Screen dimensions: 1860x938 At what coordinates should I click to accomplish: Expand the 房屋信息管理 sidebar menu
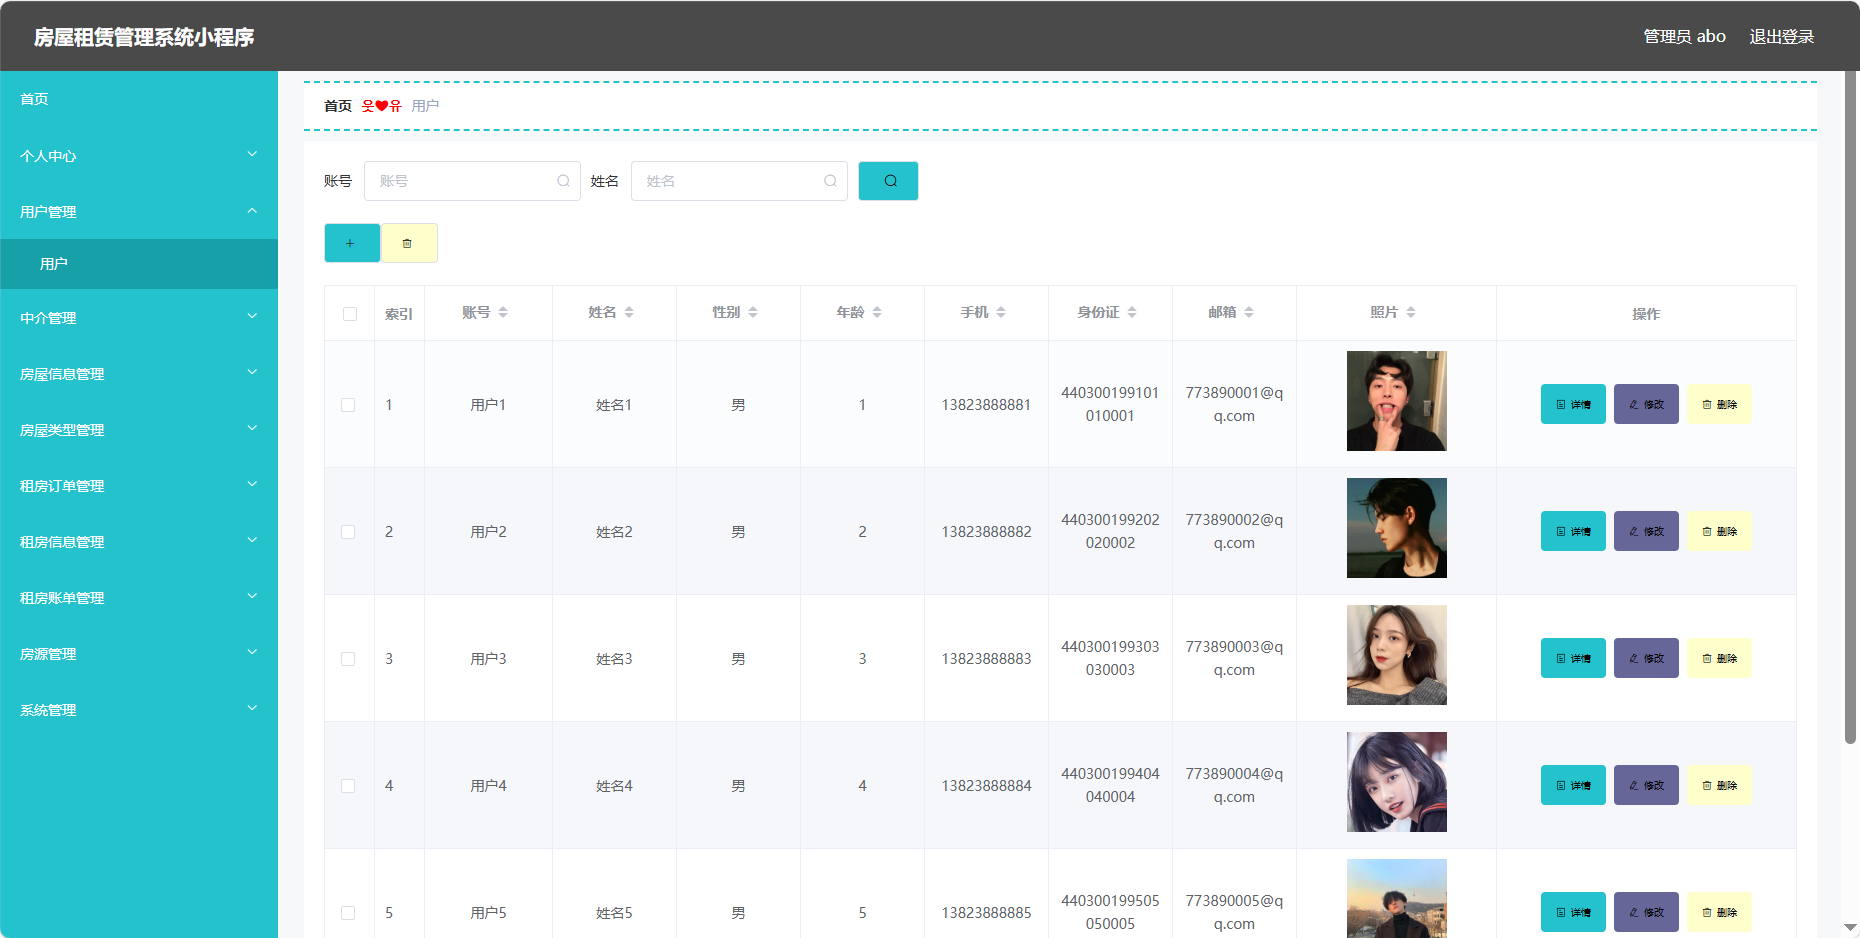(139, 373)
